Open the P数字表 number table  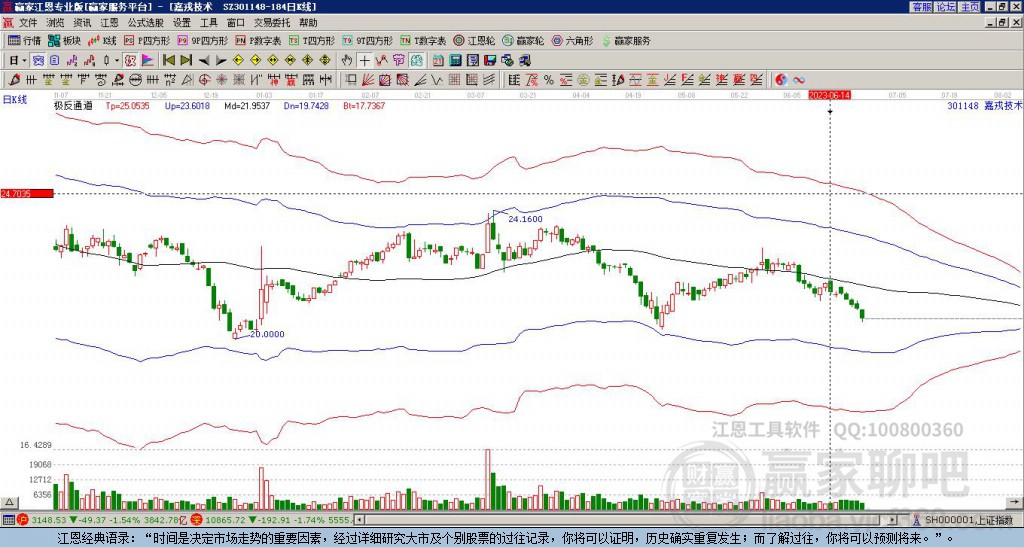259,40
